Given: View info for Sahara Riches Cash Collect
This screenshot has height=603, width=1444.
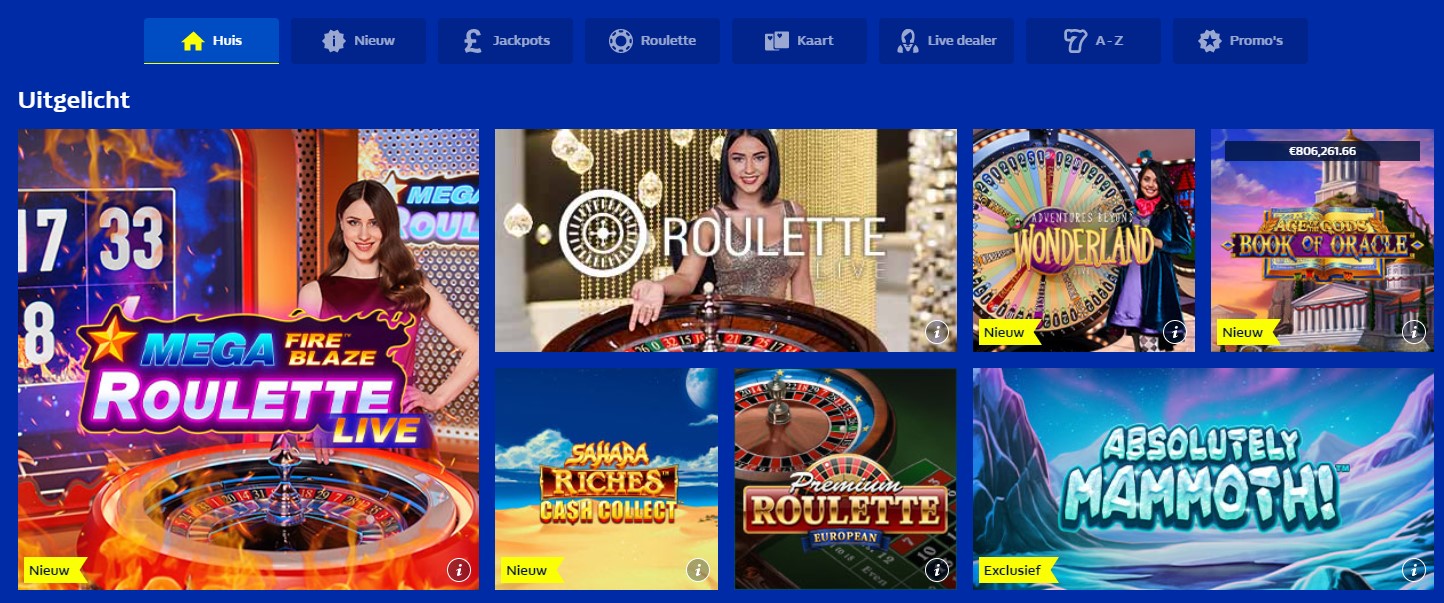Looking at the screenshot, I should 697,570.
